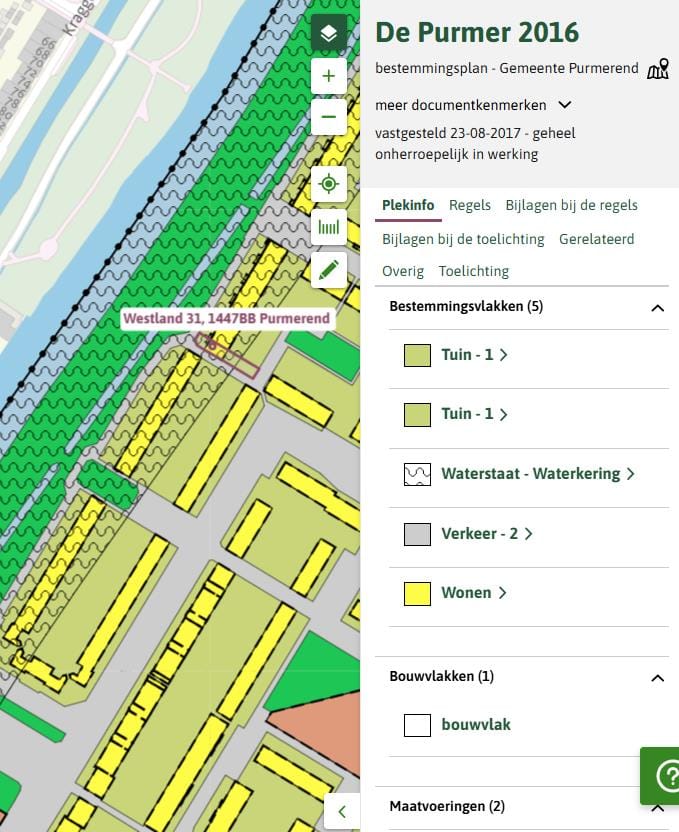Collapse the Bestemmingsvlakken section
Viewport: 679px width, 832px height.
click(657, 307)
